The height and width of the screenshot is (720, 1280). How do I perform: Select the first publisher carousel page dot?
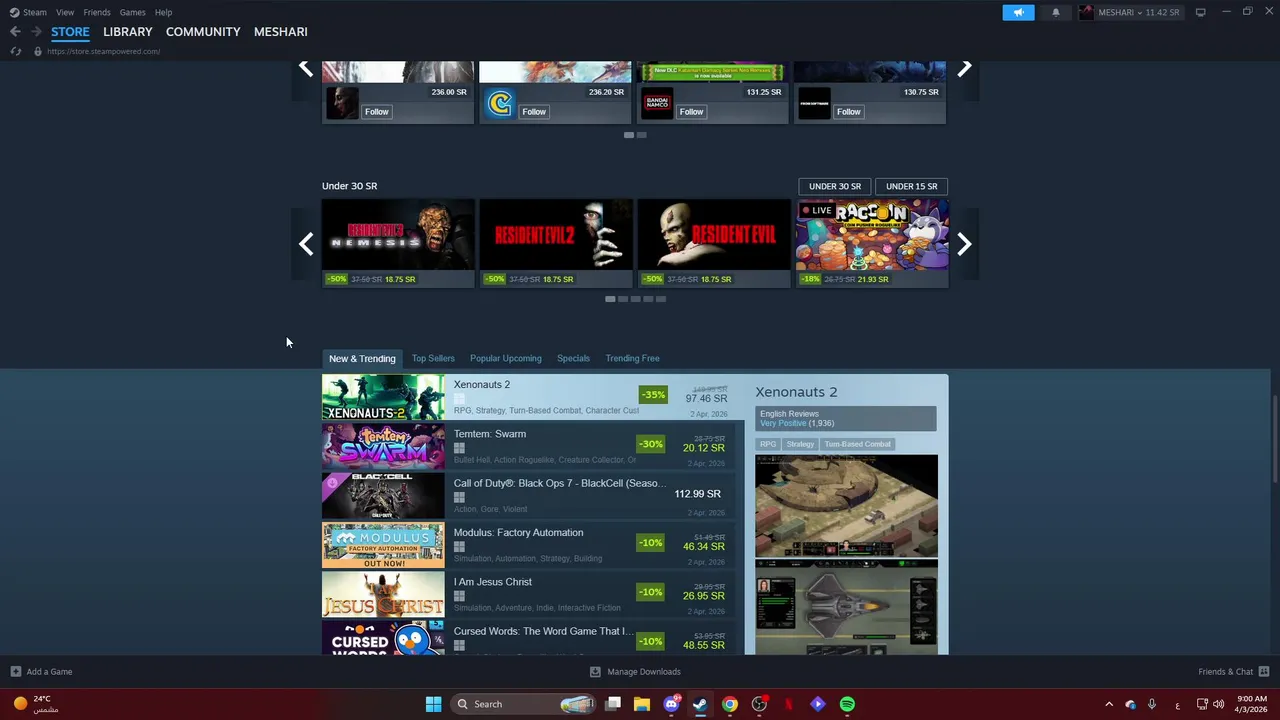629,135
